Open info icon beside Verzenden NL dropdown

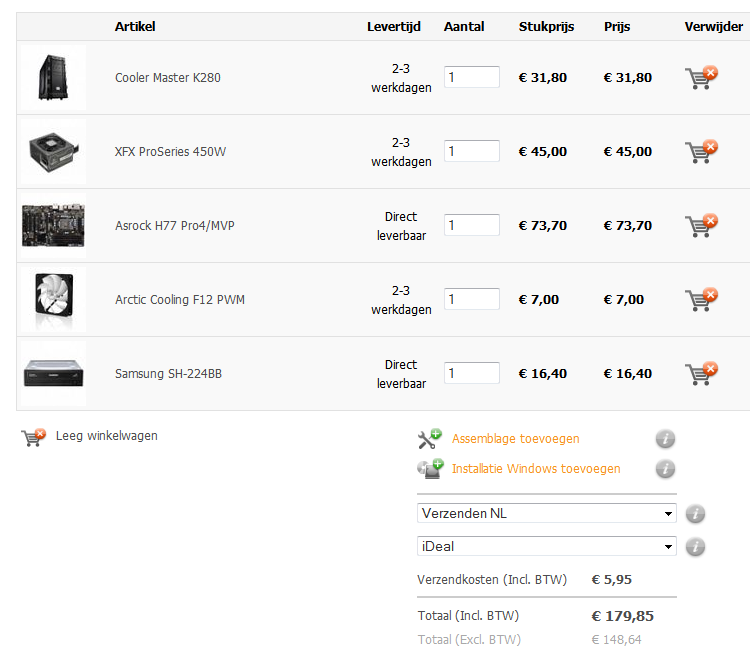pos(695,514)
